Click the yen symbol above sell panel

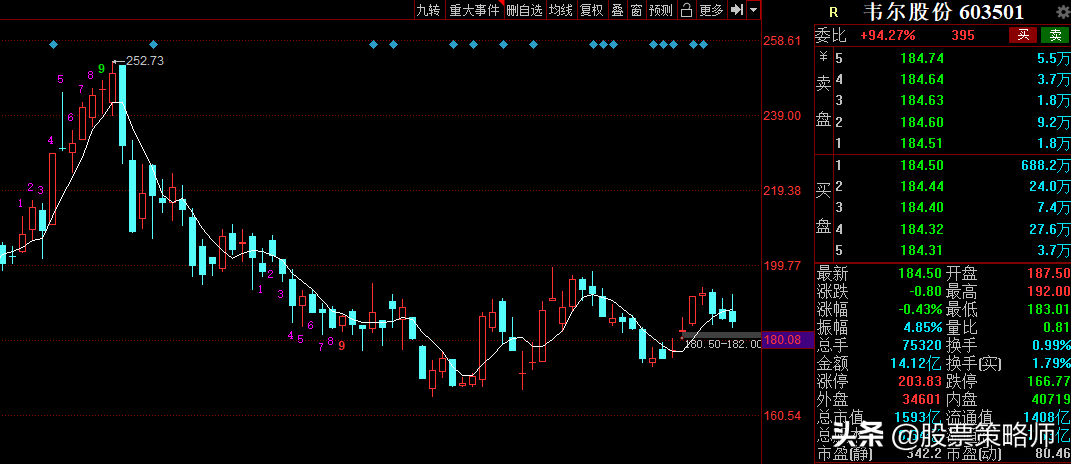pyautogui.click(x=824, y=59)
